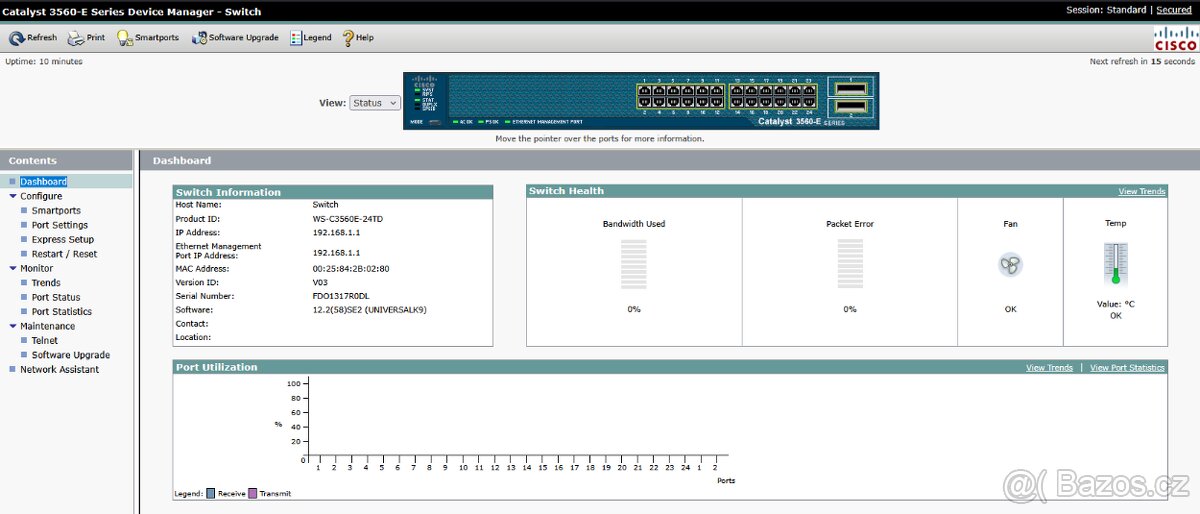Open Trends under Monitor
Image resolution: width=1200 pixels, height=514 pixels.
point(46,283)
